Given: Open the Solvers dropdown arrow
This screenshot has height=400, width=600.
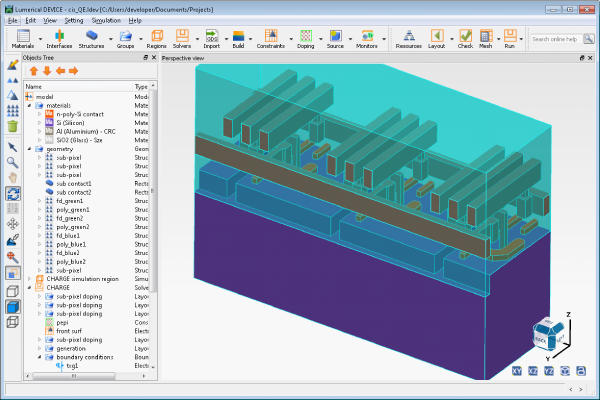Looking at the screenshot, I should coord(197,39).
